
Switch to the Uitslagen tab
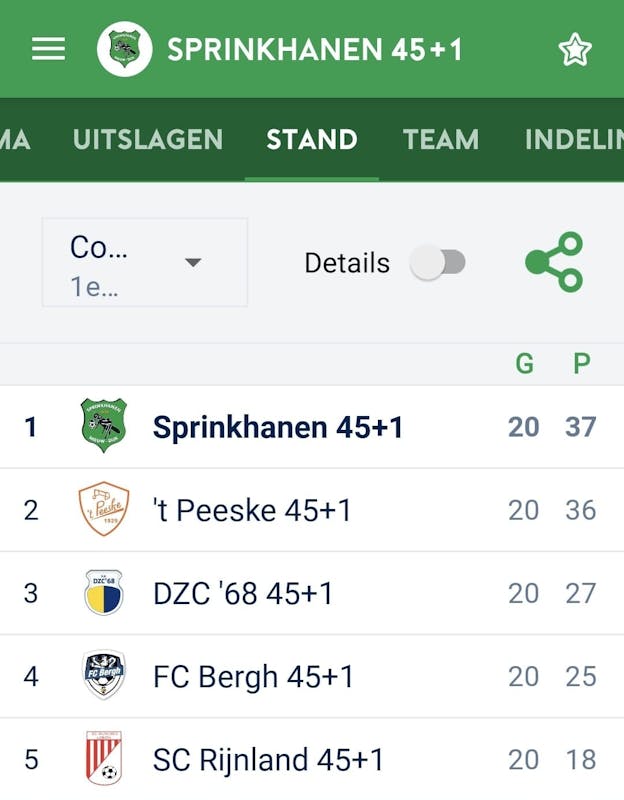(148, 139)
